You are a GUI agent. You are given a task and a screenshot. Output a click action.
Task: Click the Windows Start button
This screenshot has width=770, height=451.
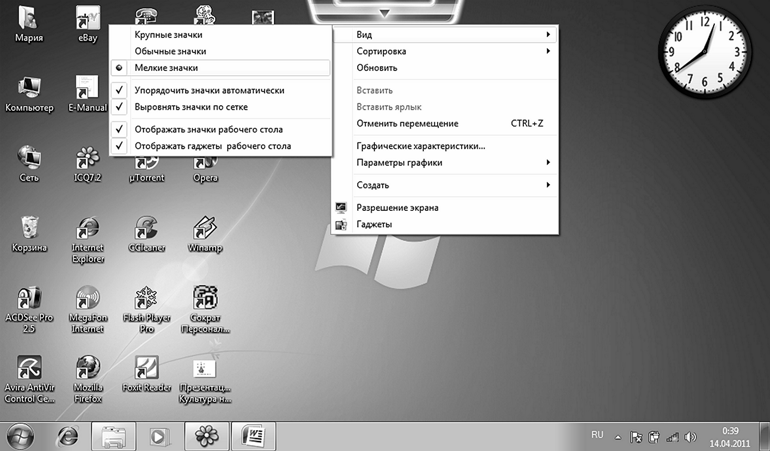pos(20,435)
